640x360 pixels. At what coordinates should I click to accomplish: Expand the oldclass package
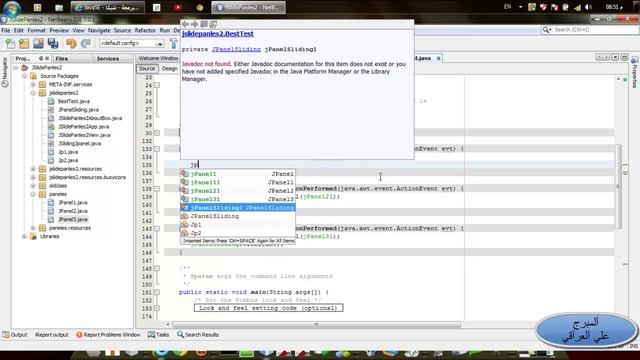coord(33,186)
